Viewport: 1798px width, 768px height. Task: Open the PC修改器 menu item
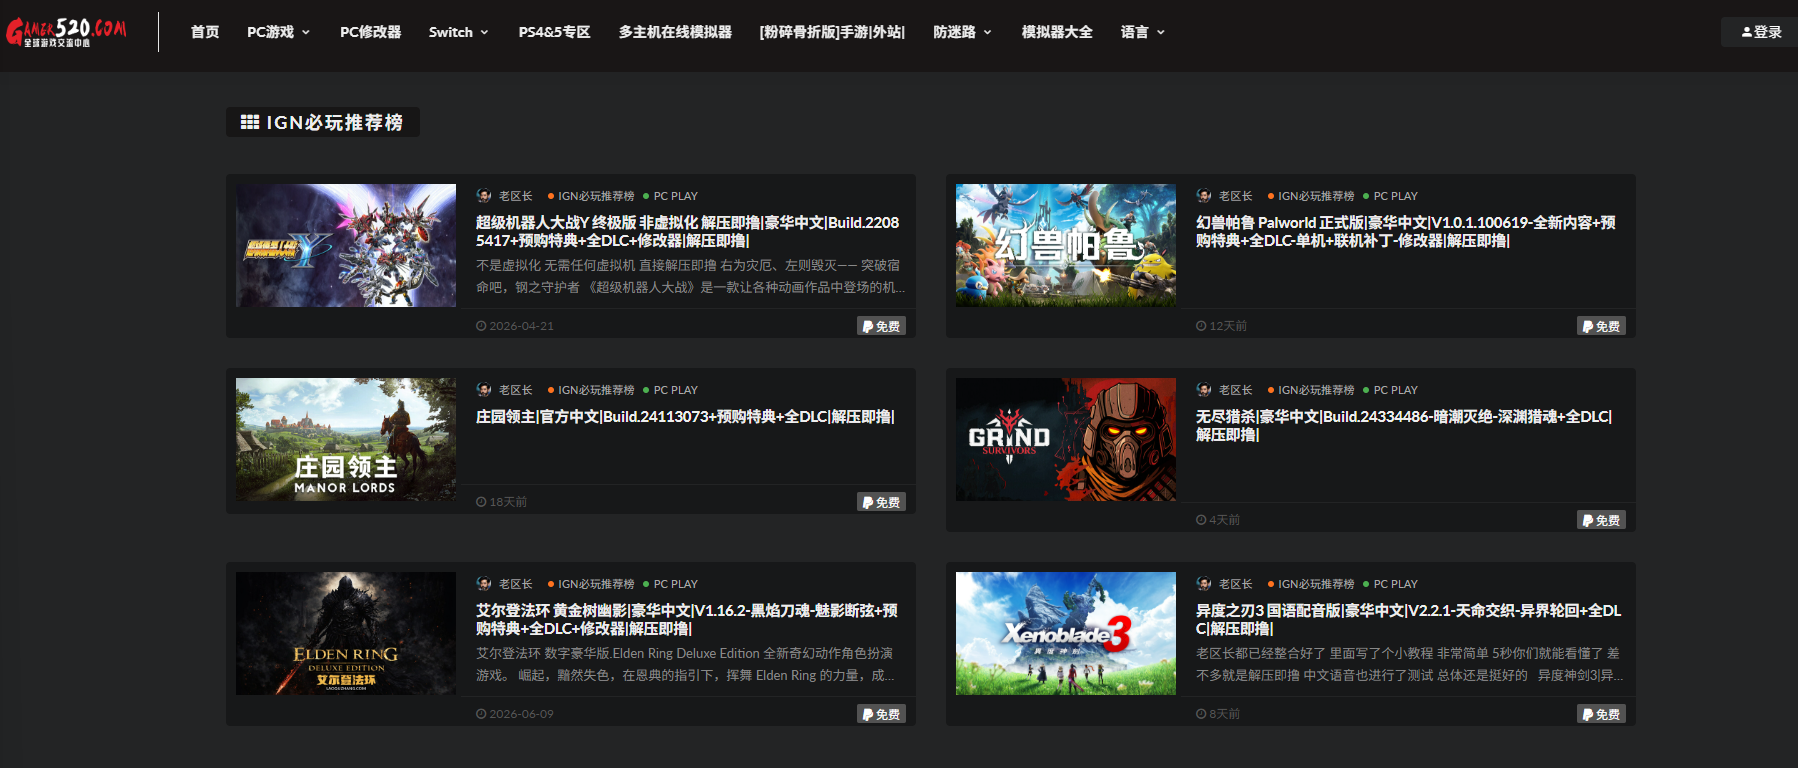[x=370, y=32]
